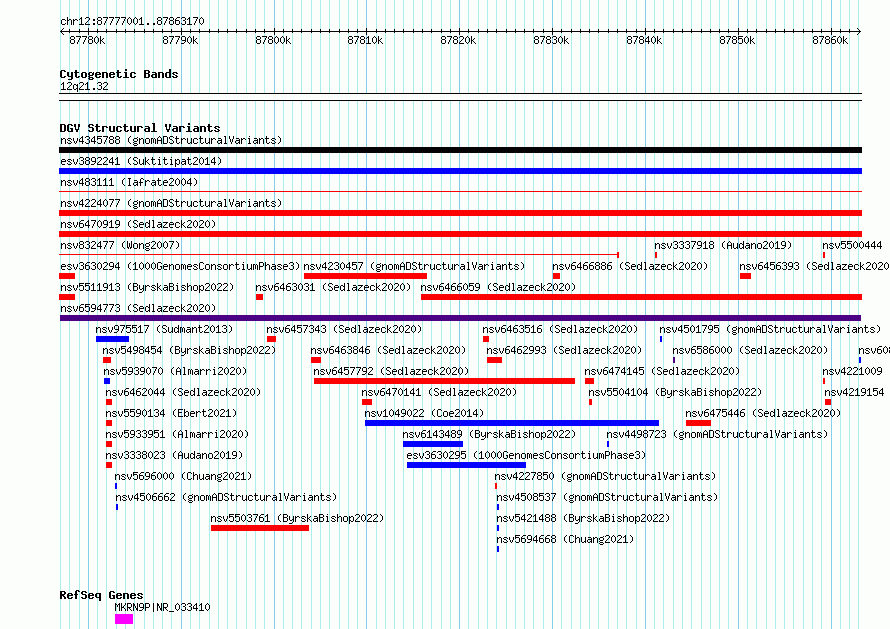Click nsv6143489 (ByrskaBishop2022) label
Viewport: 890px width, 629px height.
pos(489,434)
